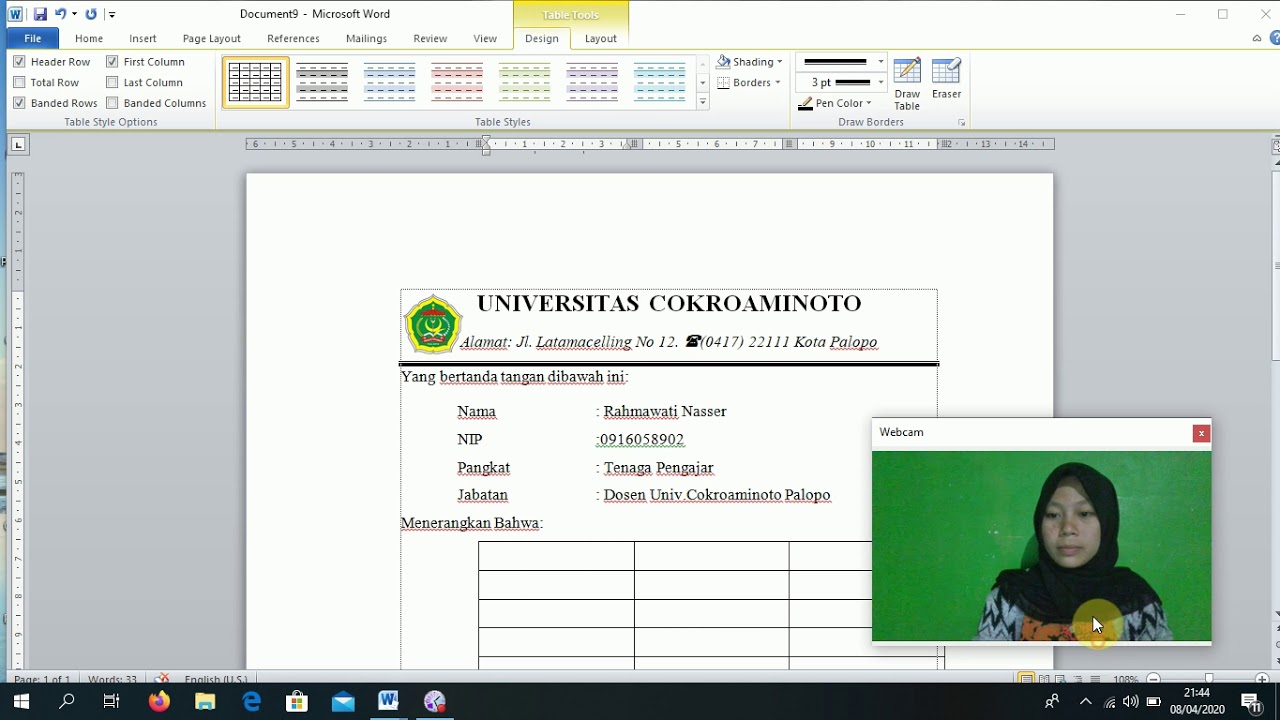Apply the plain Table Grid style
The width and height of the screenshot is (1280, 720).
click(x=256, y=82)
